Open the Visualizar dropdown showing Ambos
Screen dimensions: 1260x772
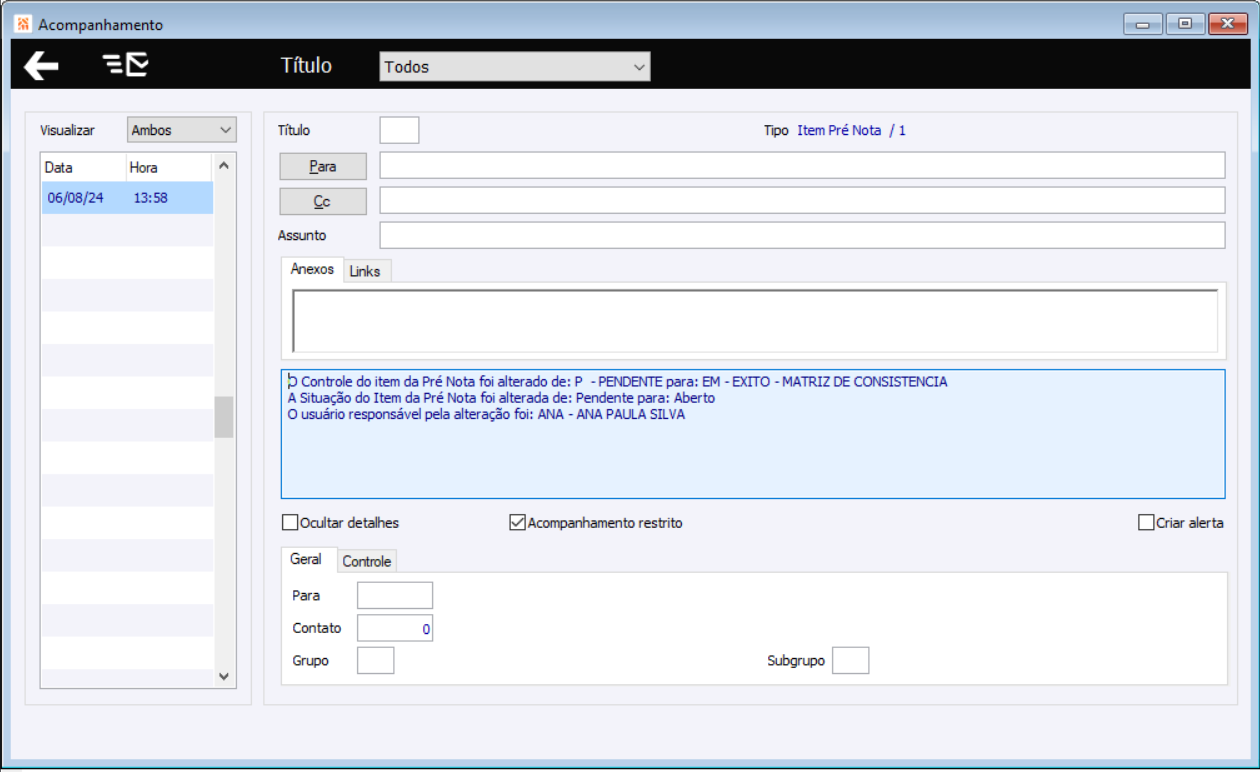pos(182,130)
